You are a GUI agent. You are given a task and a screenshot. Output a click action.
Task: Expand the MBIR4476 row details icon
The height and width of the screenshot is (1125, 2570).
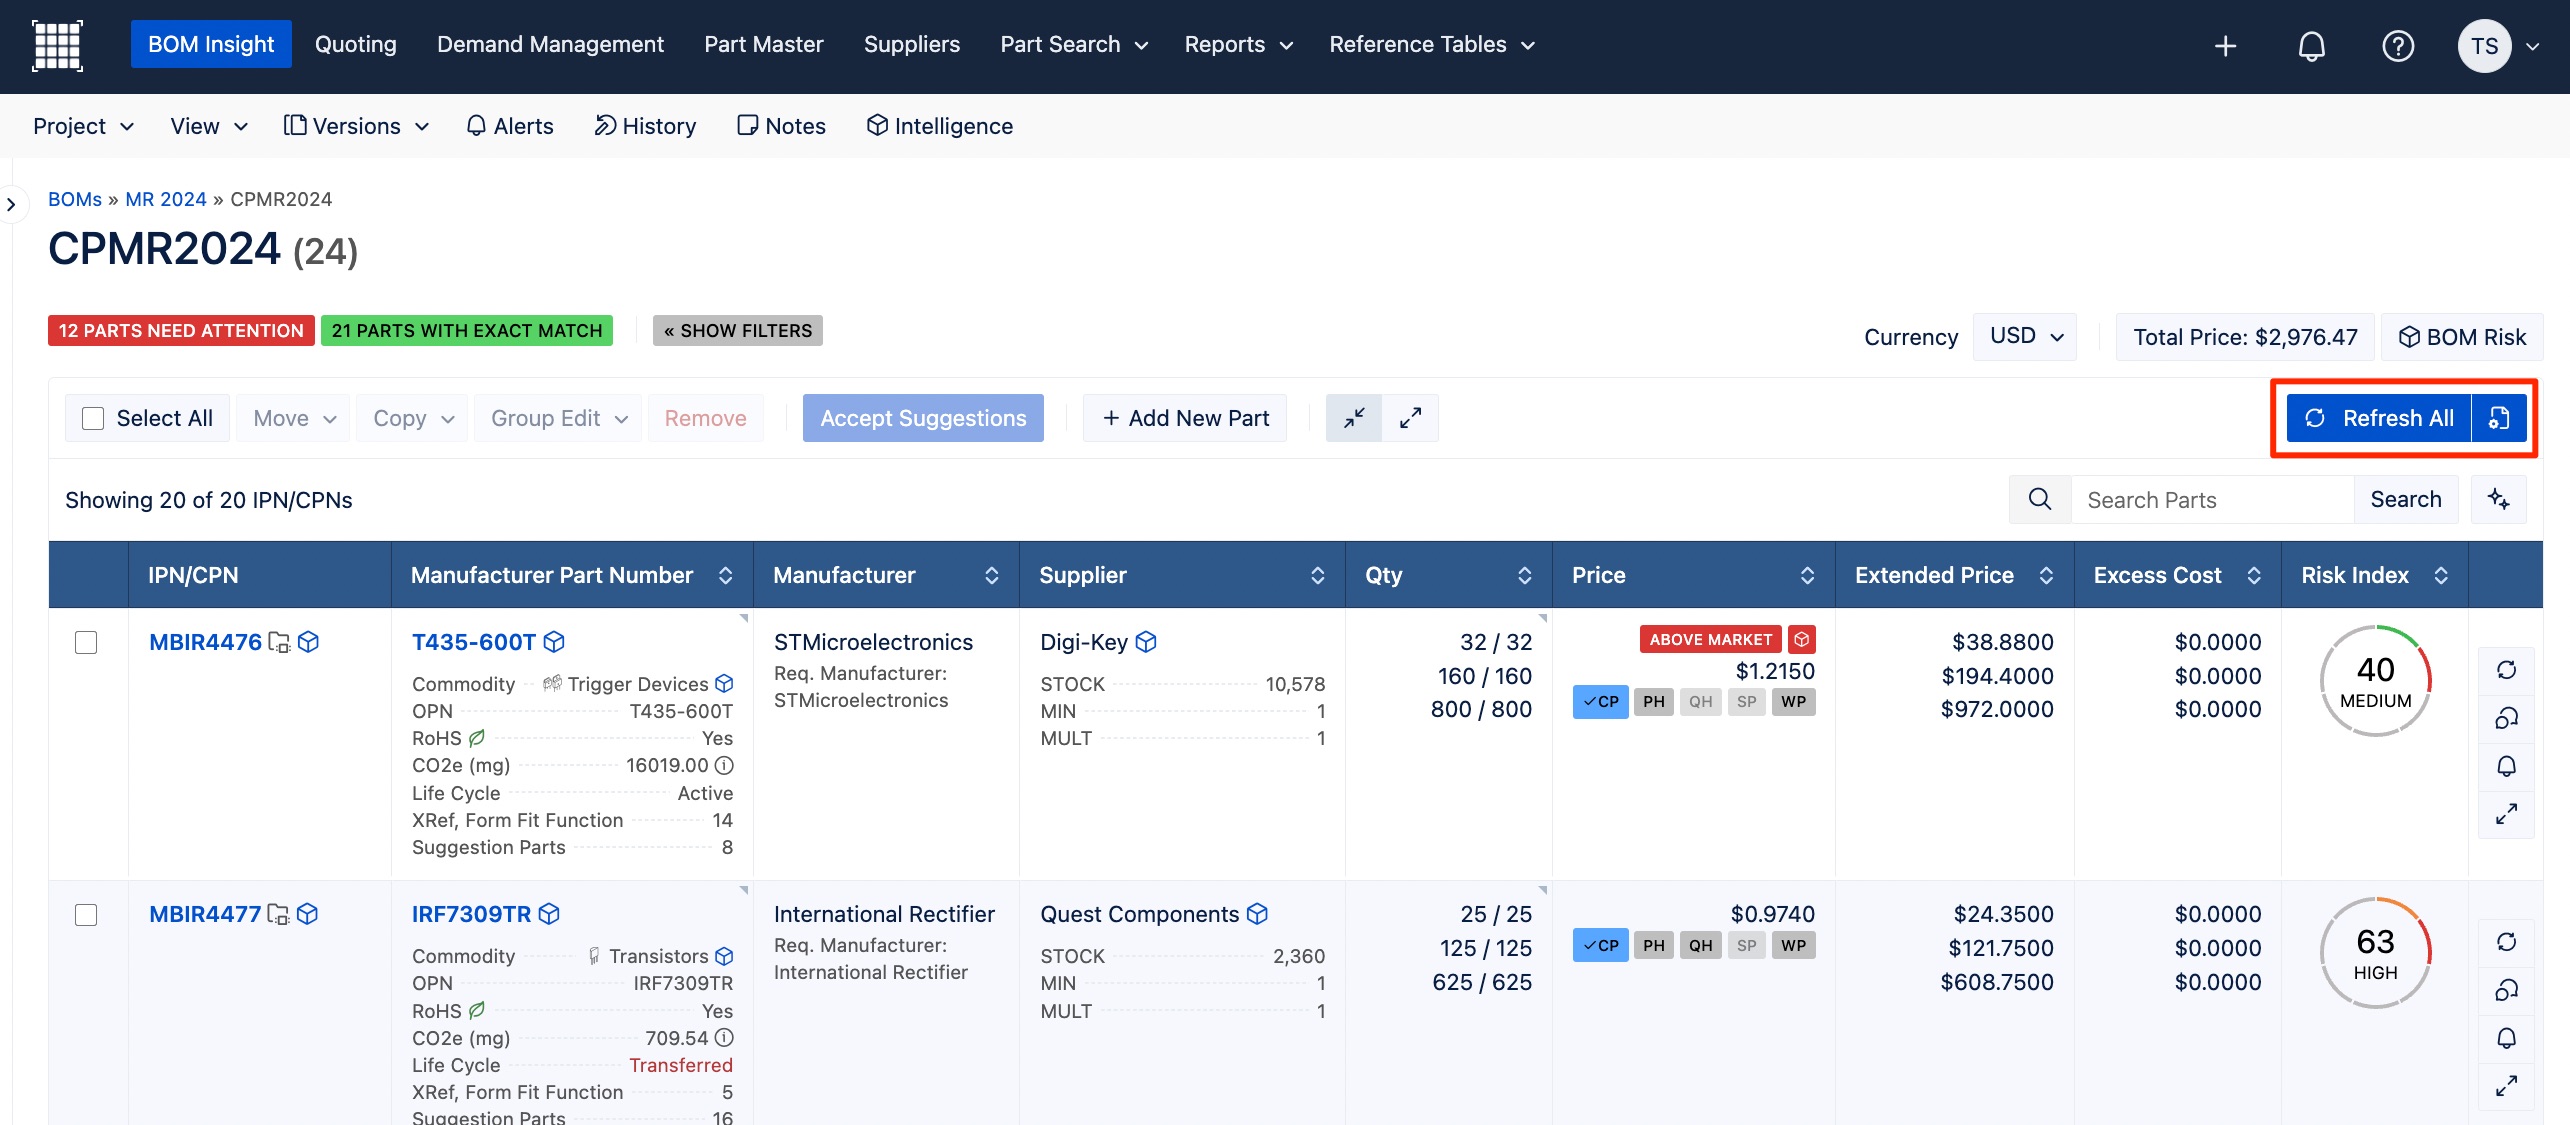pos(2506,814)
